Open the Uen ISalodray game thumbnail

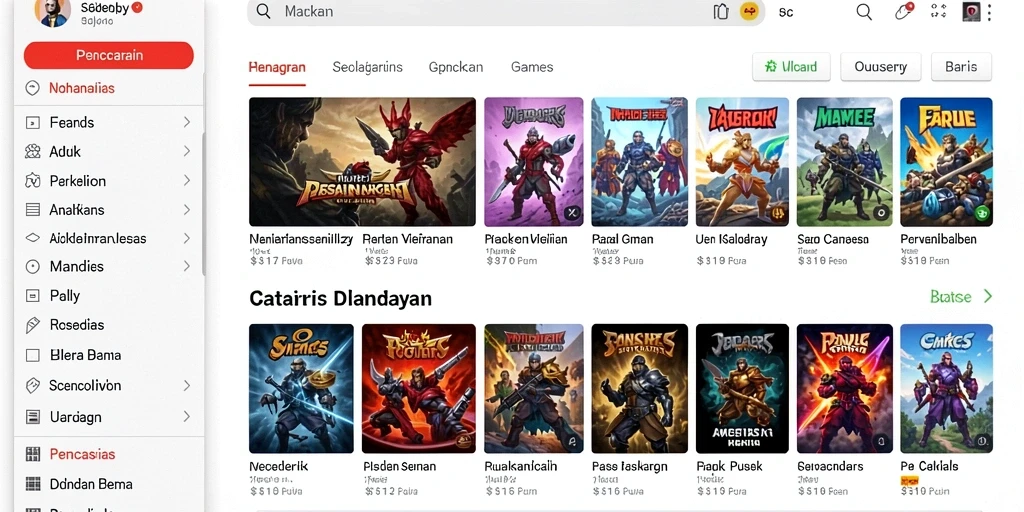click(742, 162)
